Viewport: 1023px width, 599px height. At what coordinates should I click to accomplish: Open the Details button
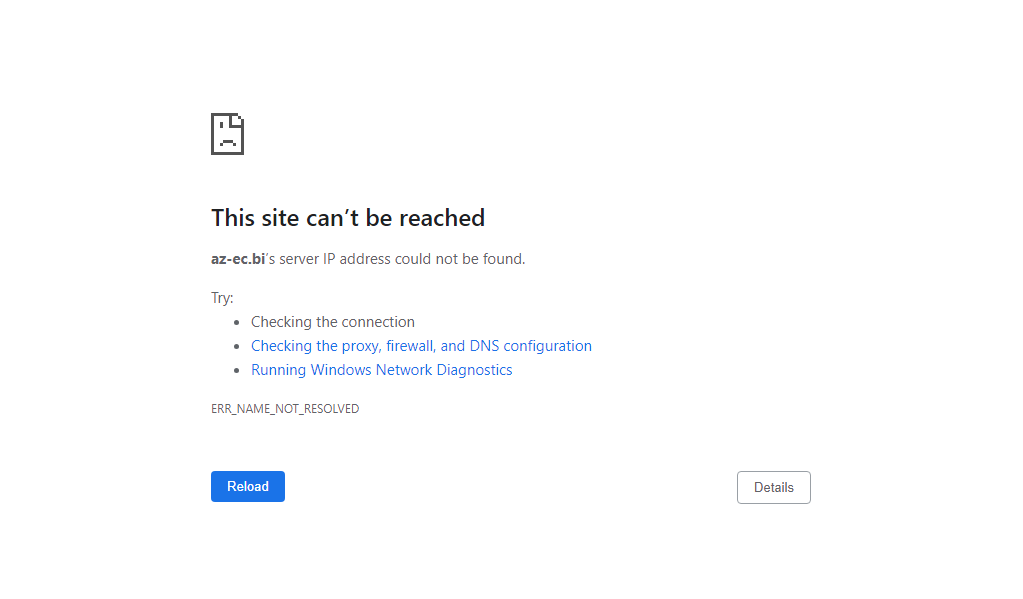click(774, 487)
